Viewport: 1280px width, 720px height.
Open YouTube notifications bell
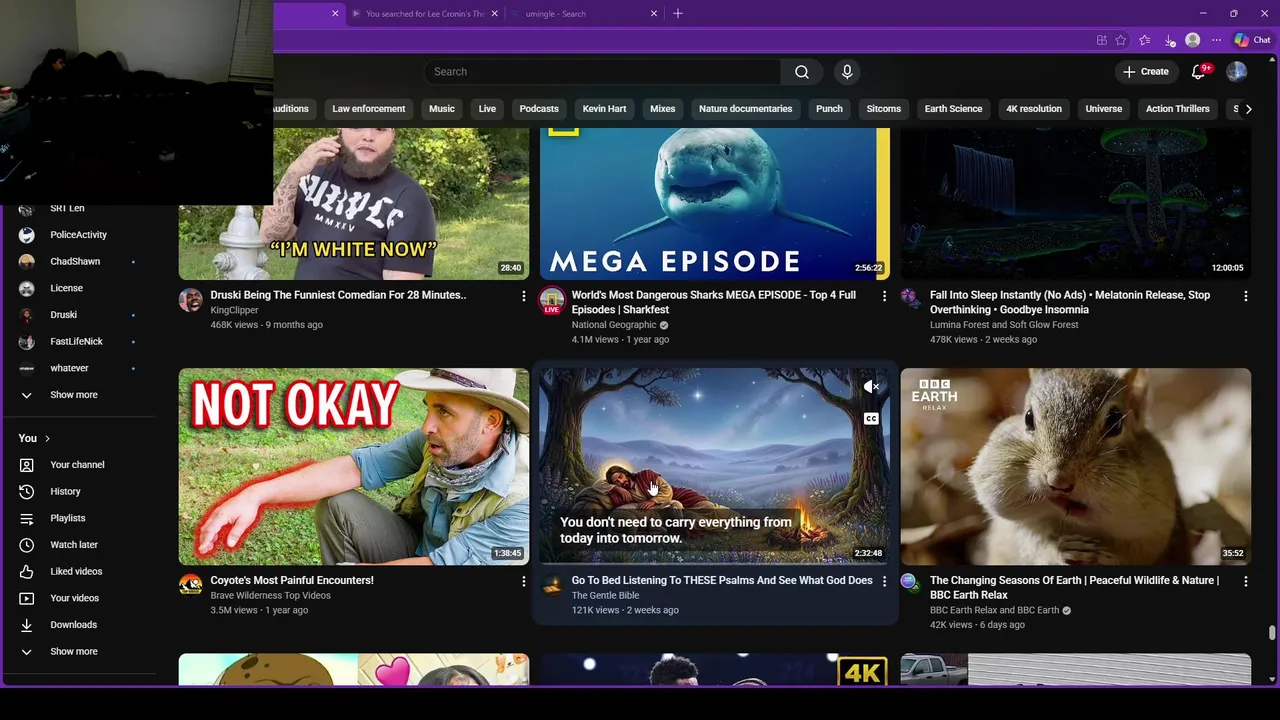(x=1199, y=72)
